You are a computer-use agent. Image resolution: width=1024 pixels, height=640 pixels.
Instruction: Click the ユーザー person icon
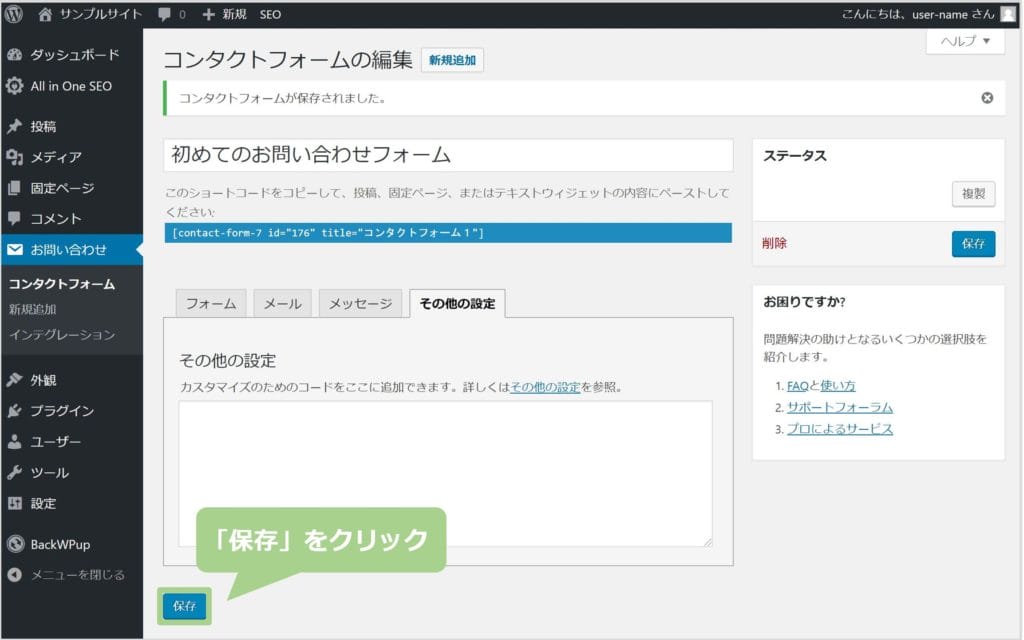(14, 442)
